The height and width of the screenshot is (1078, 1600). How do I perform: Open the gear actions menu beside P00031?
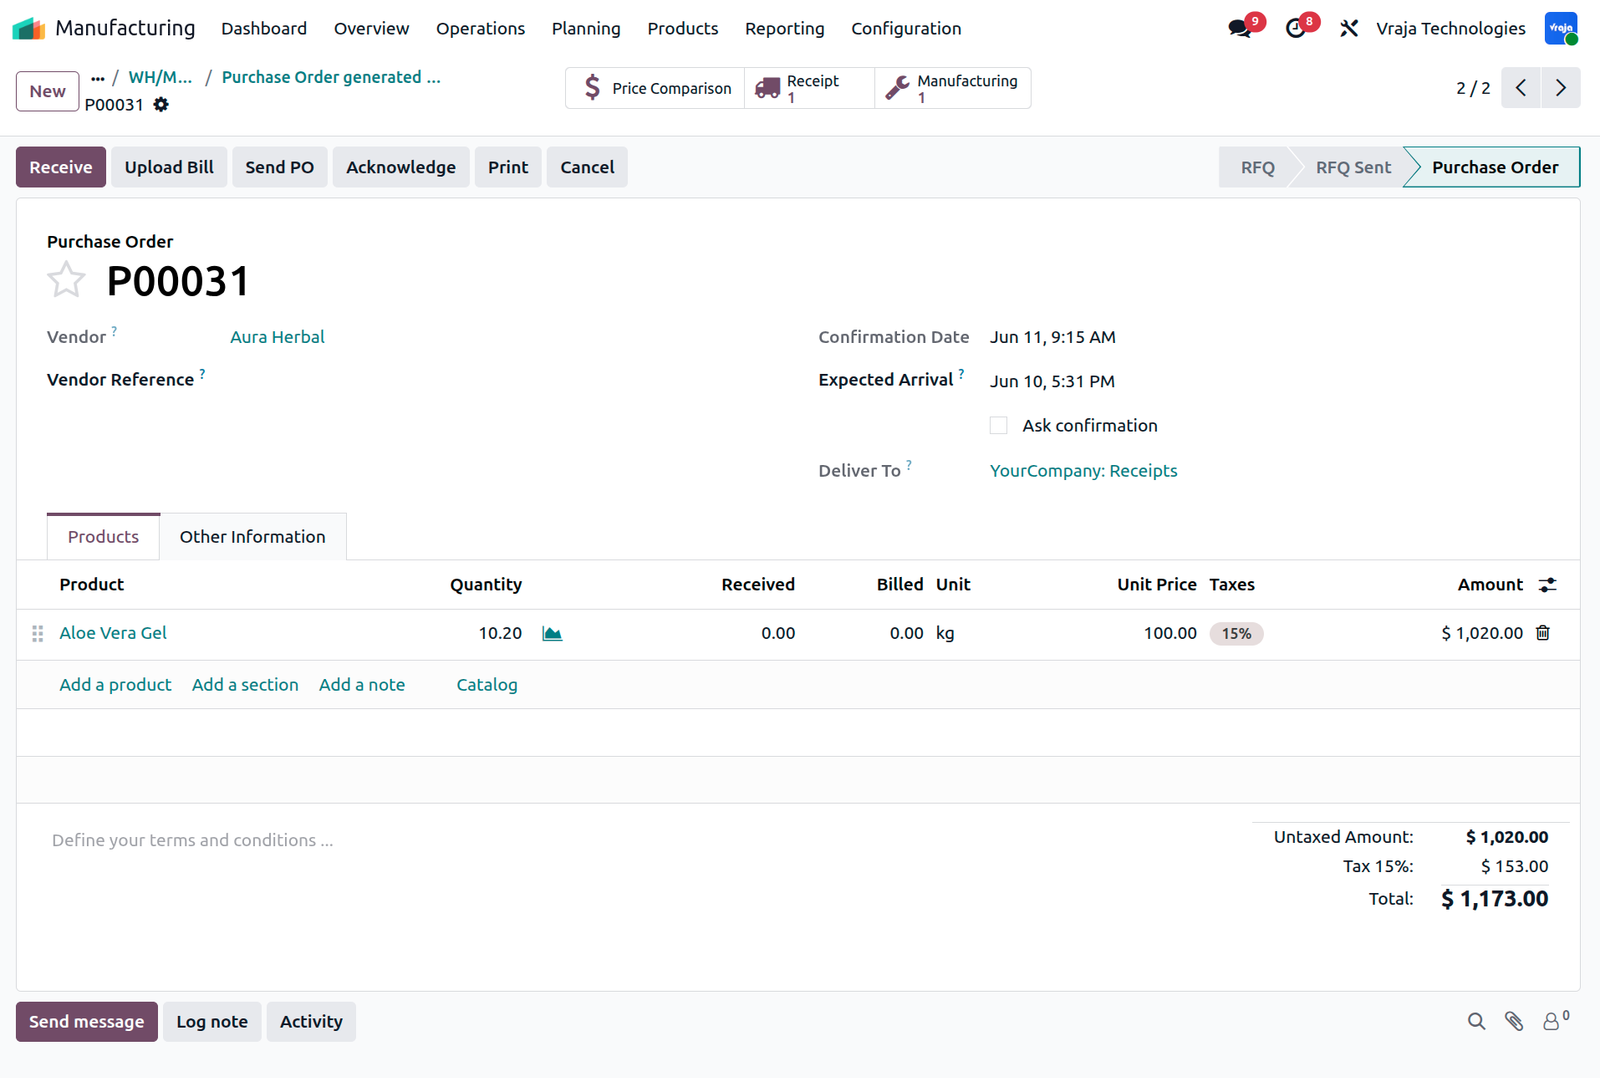point(161,104)
